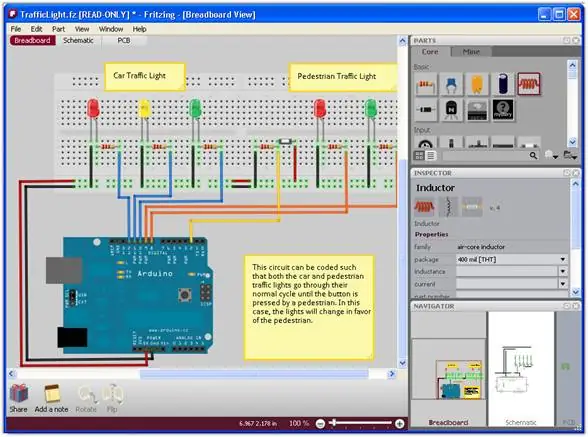The height and width of the screenshot is (437, 588).
Task: Click the air-core inductor family value
Action: 481,247
